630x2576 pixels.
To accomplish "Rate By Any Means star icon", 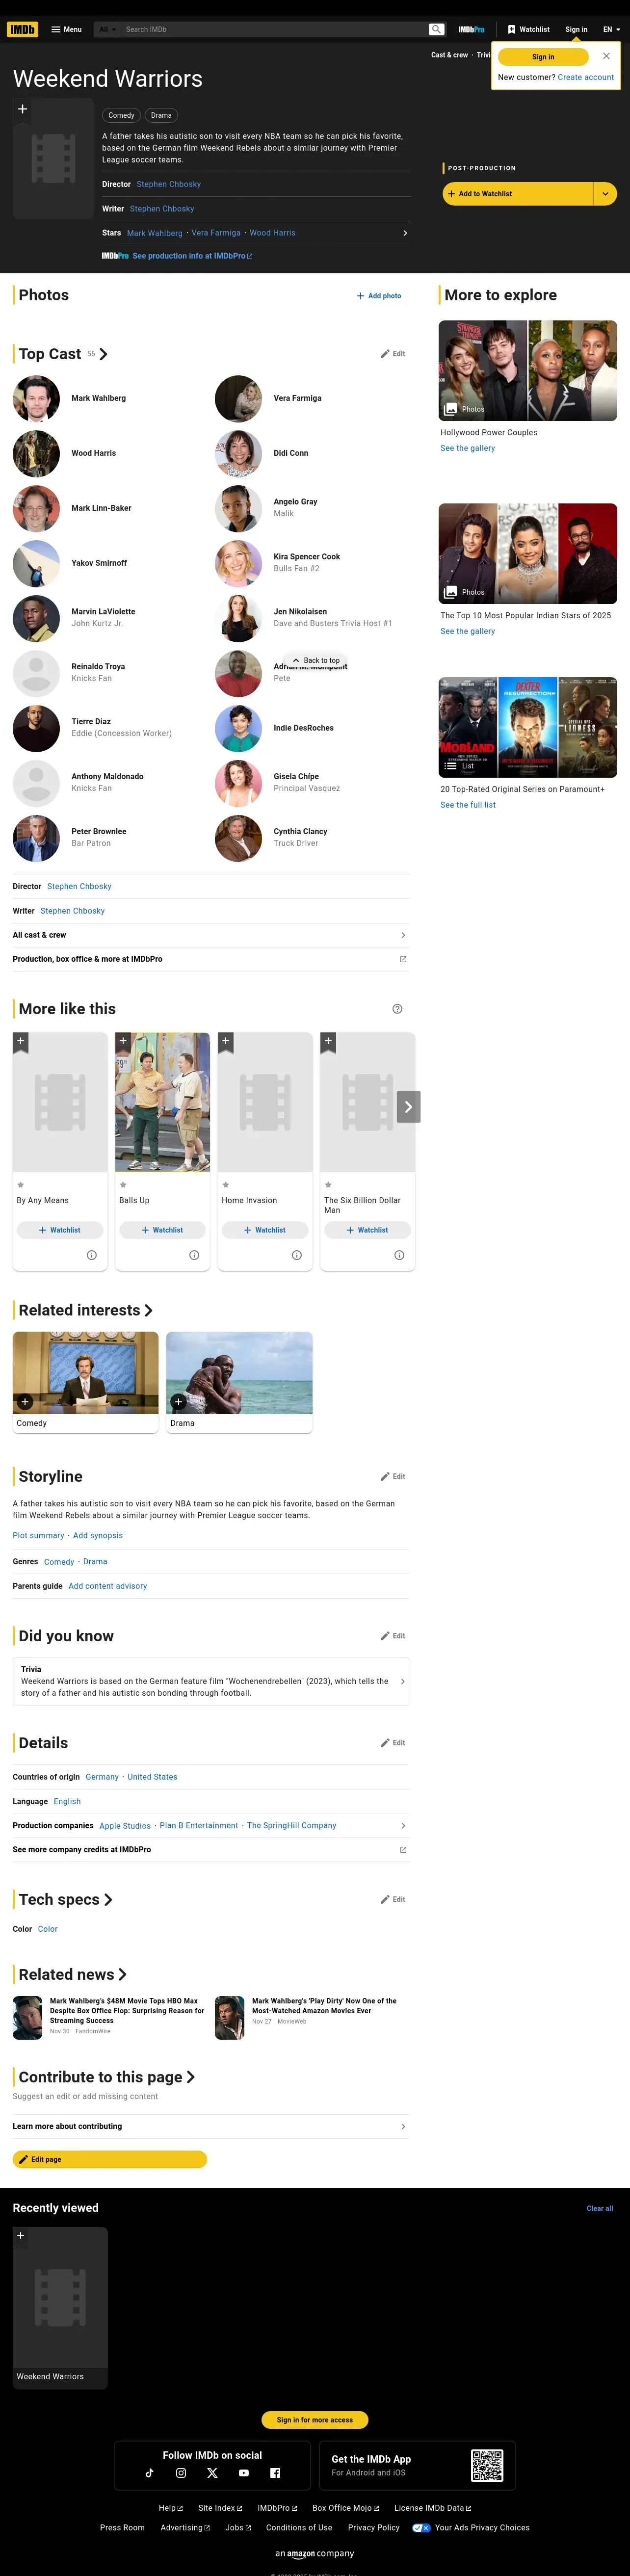I will tap(21, 1185).
